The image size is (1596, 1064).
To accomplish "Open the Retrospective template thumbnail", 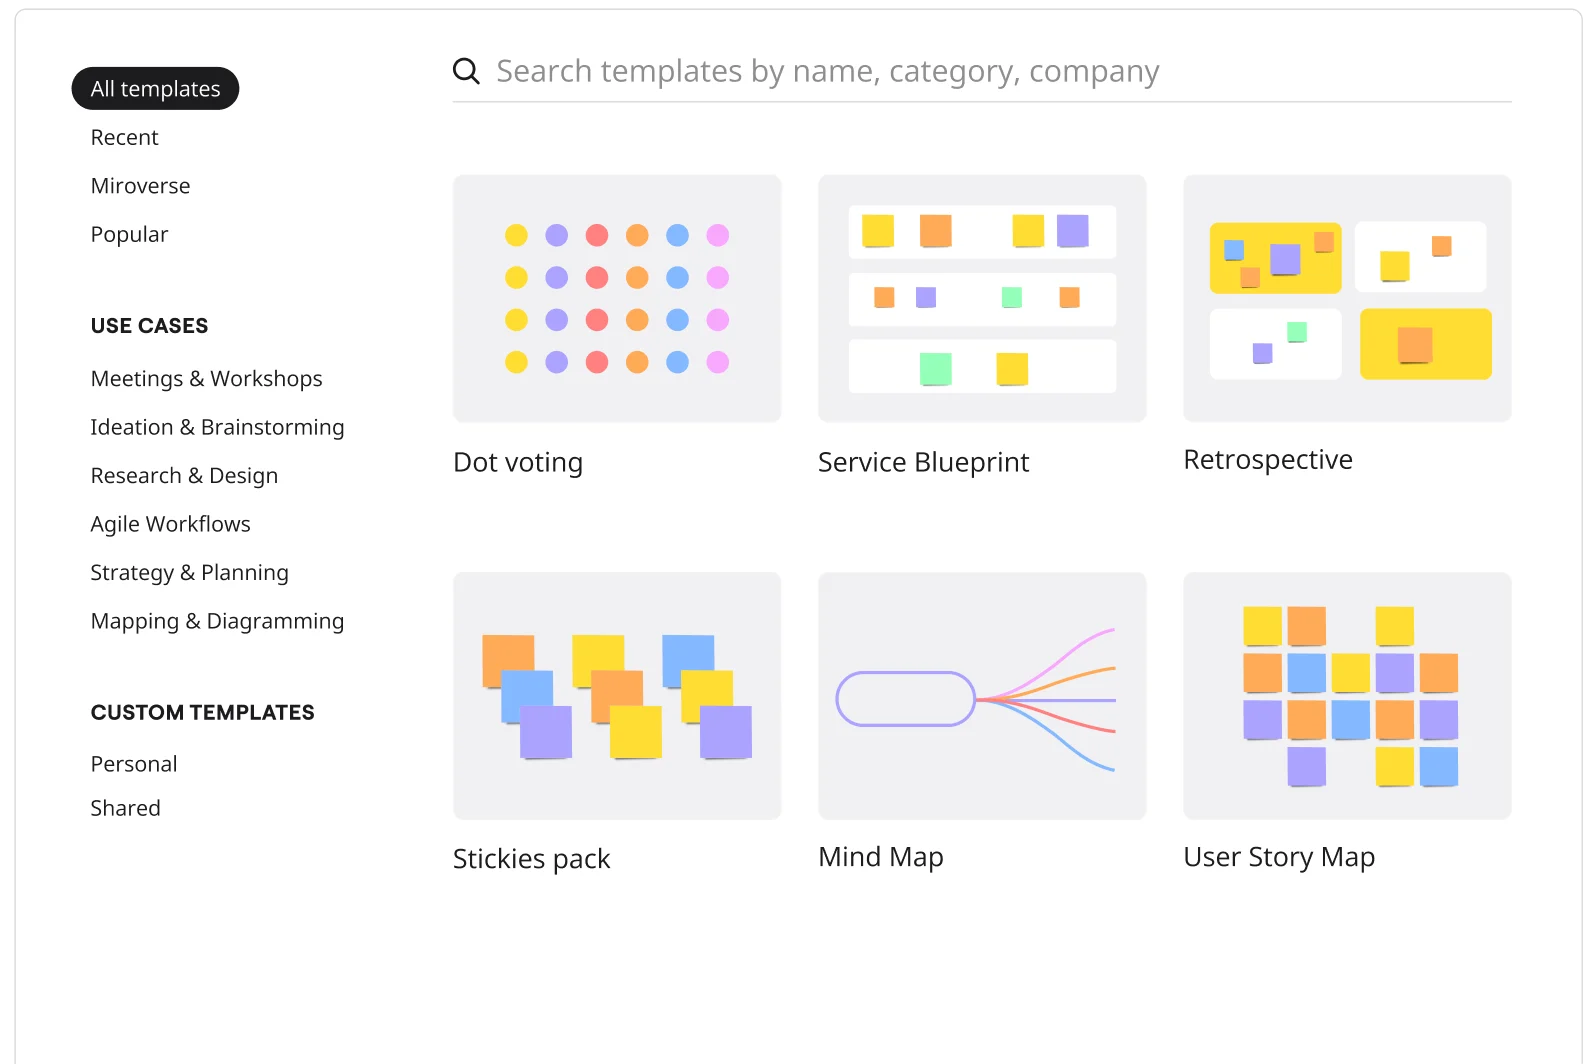I will pyautogui.click(x=1347, y=299).
